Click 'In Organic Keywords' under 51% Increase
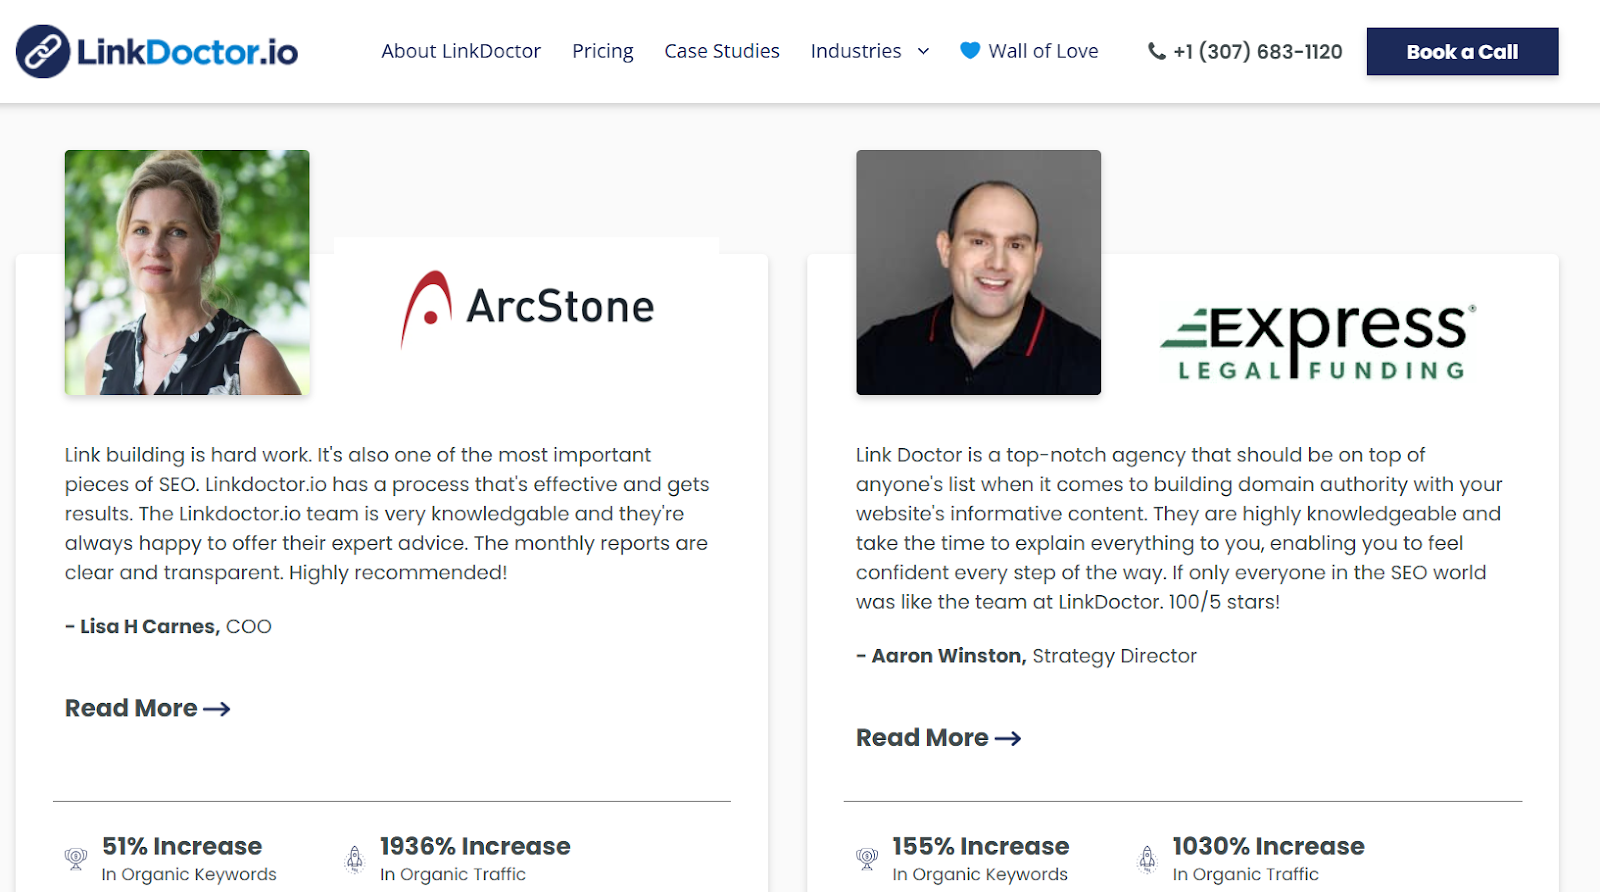The width and height of the screenshot is (1600, 892). pyautogui.click(x=189, y=874)
